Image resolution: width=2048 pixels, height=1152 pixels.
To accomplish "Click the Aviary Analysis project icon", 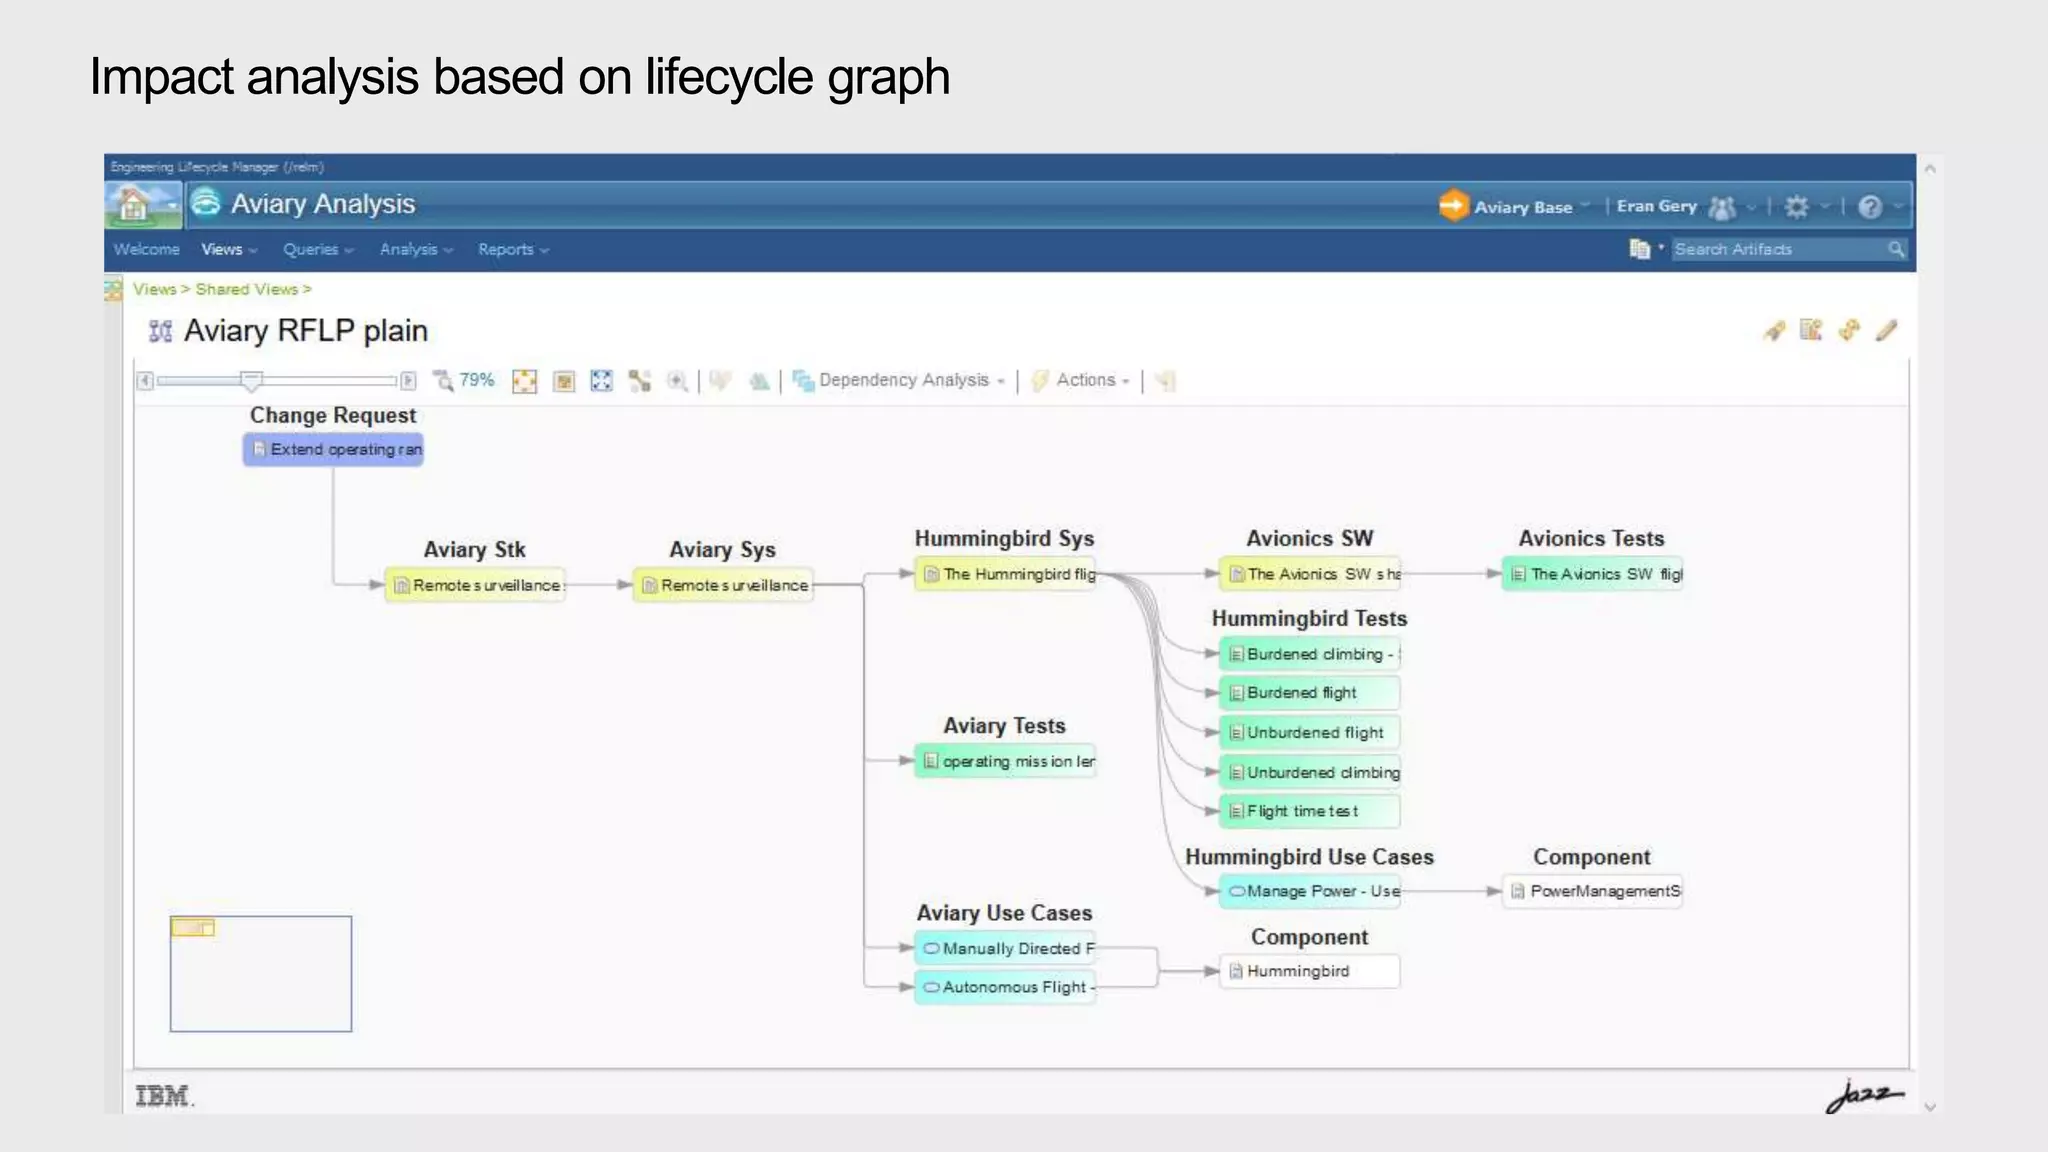I will click(206, 203).
